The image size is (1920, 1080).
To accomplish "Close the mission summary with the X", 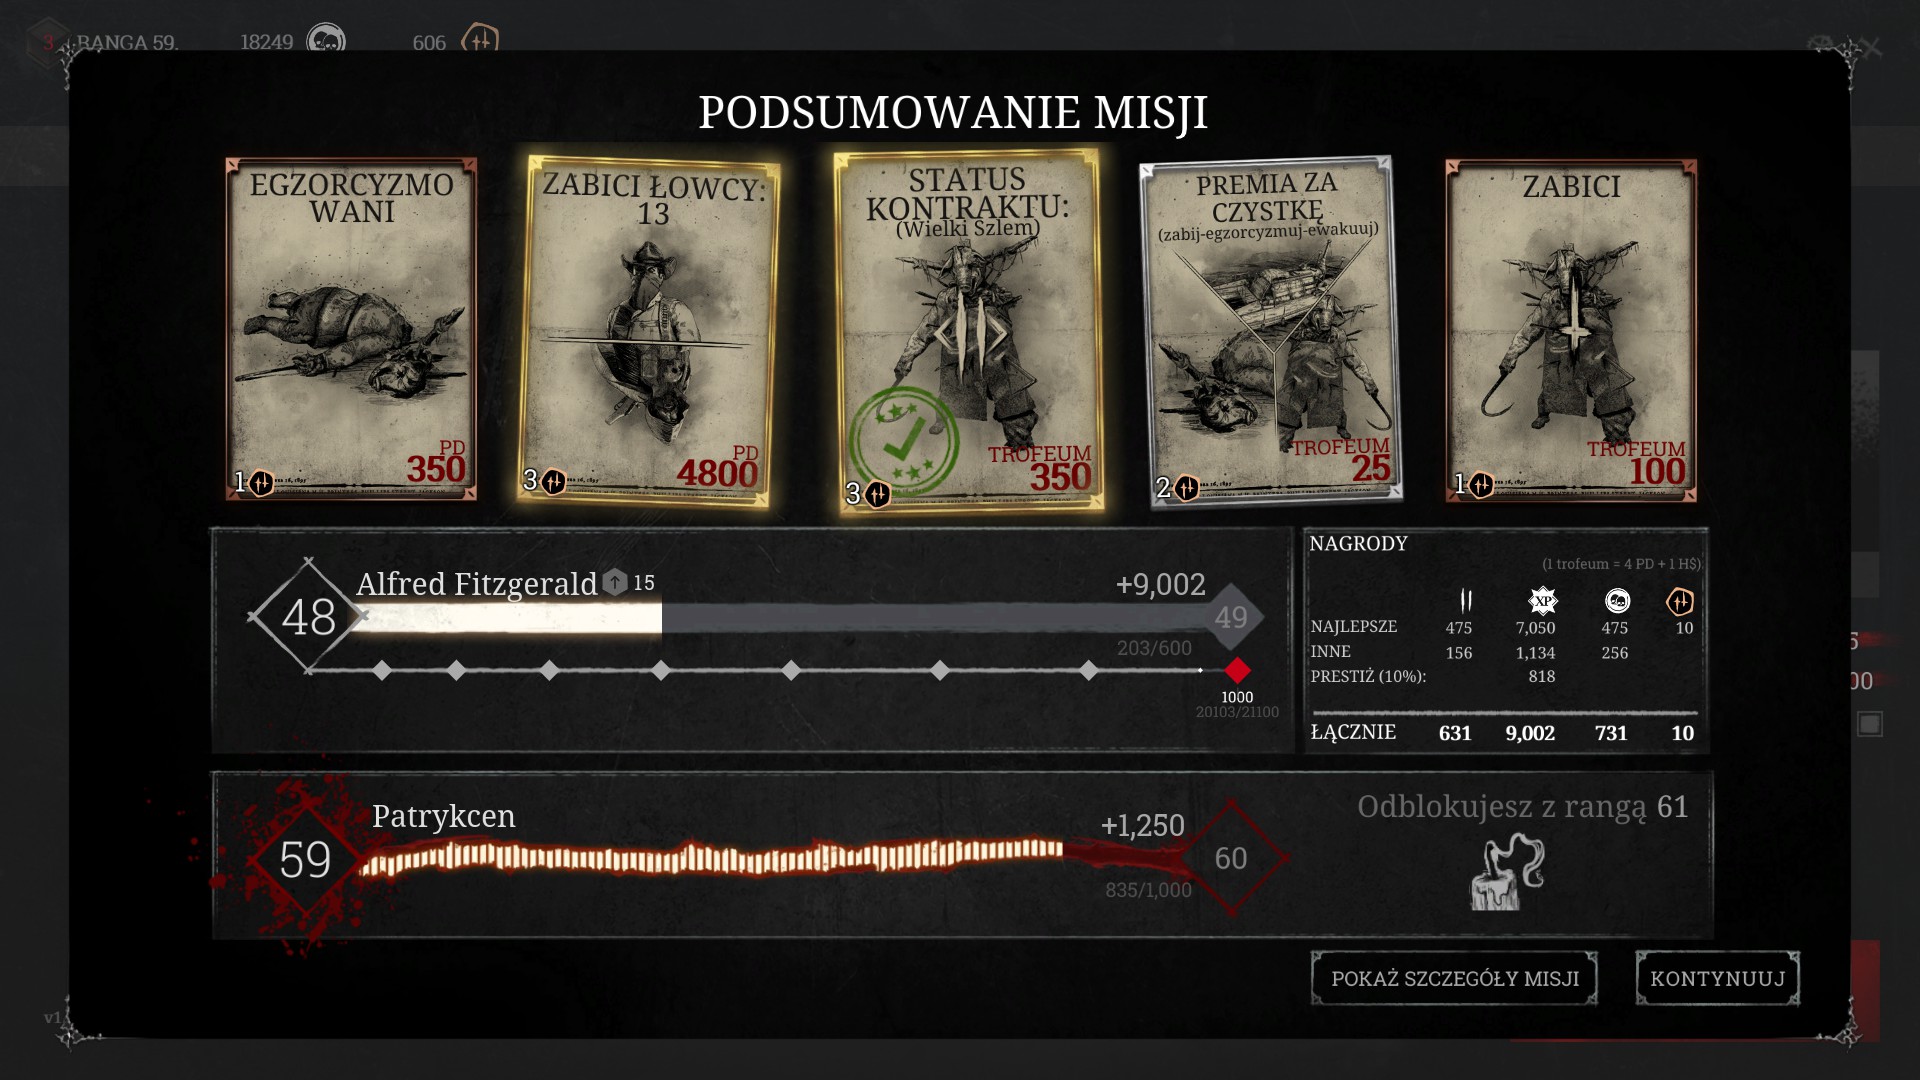I will 1871,48.
